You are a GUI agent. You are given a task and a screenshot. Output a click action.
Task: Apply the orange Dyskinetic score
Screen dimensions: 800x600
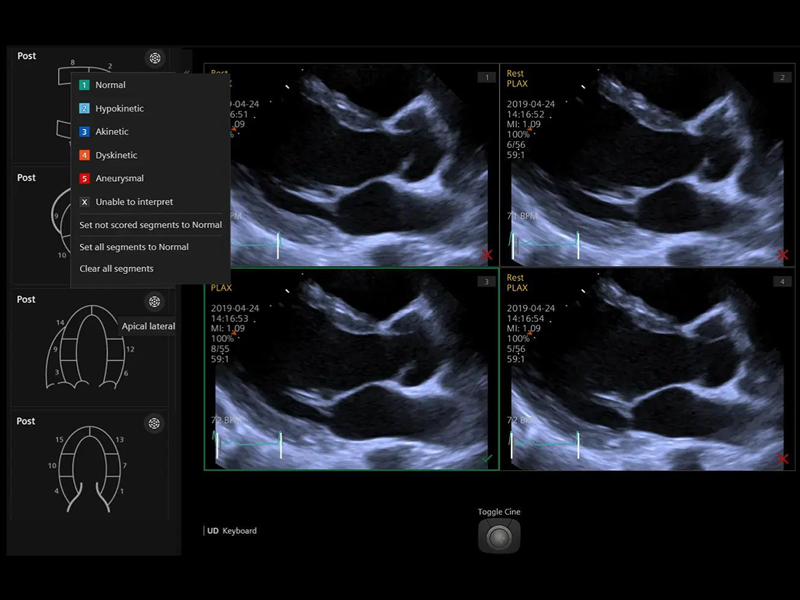(x=116, y=155)
